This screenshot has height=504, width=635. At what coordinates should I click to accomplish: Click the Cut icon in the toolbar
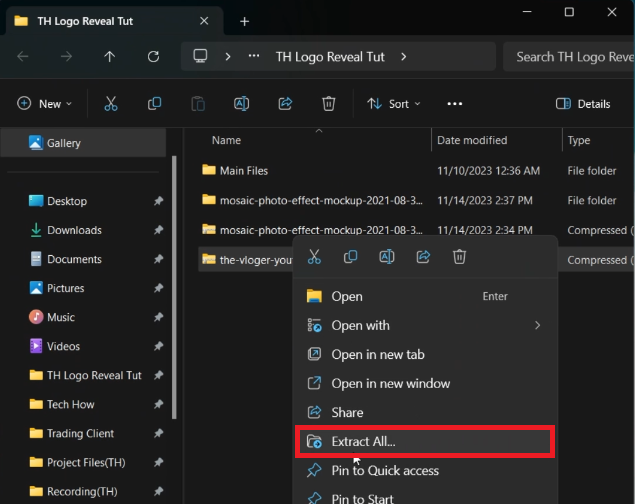click(x=111, y=104)
